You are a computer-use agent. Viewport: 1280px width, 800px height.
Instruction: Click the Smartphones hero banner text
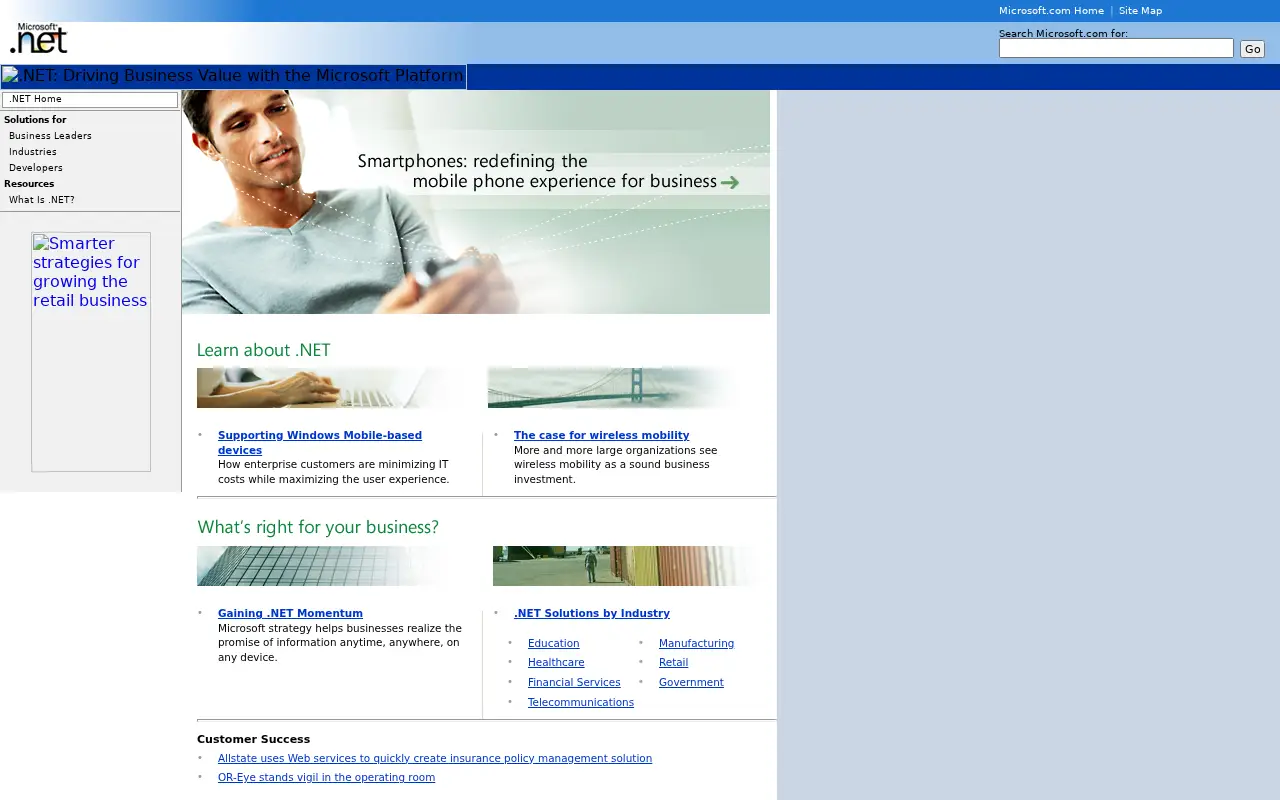(x=538, y=171)
